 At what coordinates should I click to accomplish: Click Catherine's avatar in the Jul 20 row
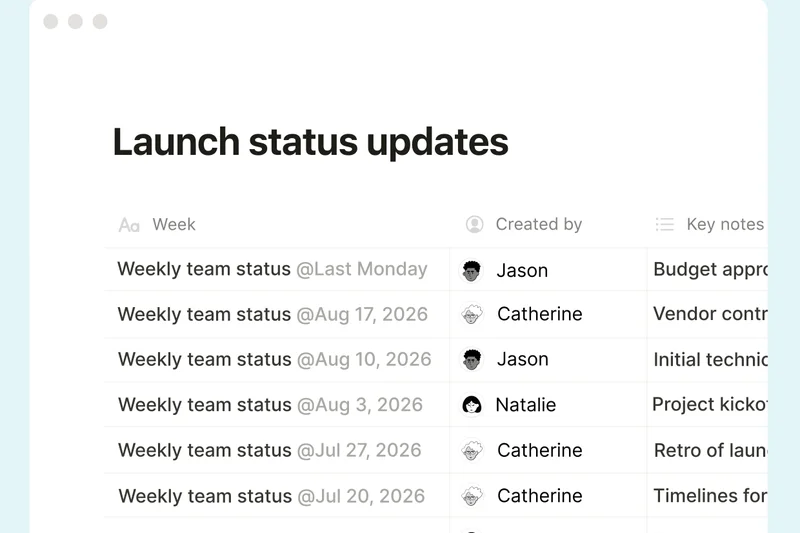472,496
